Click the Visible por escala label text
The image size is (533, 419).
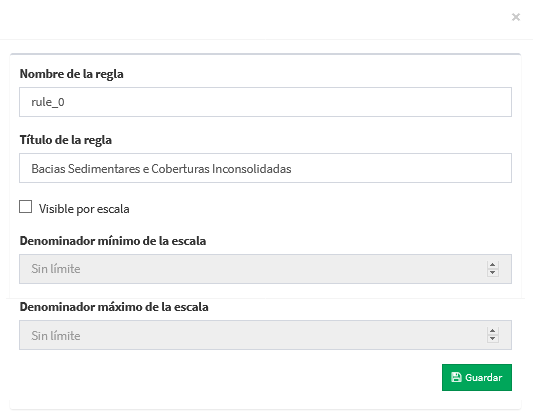(84, 209)
